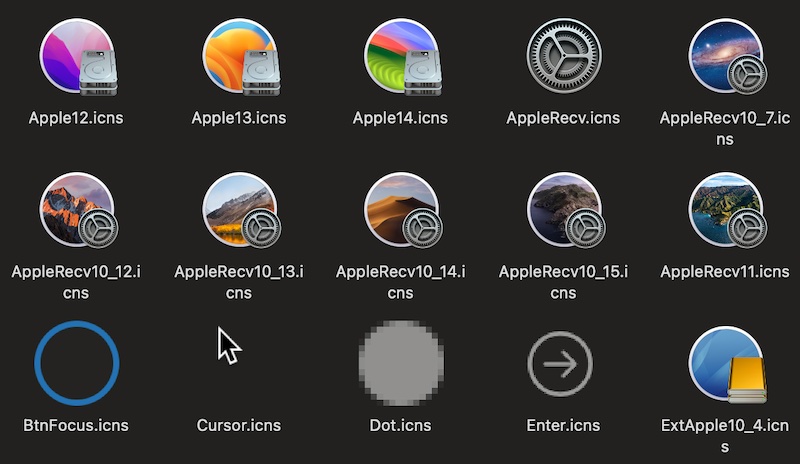This screenshot has width=800, height=464.
Task: Click the Enter.icns file name
Action: 563,425
